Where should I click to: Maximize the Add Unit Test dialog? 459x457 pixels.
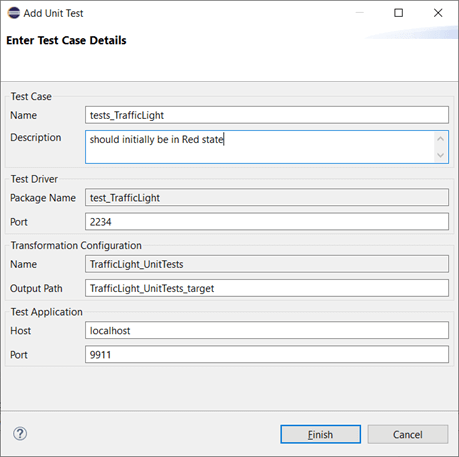(398, 13)
